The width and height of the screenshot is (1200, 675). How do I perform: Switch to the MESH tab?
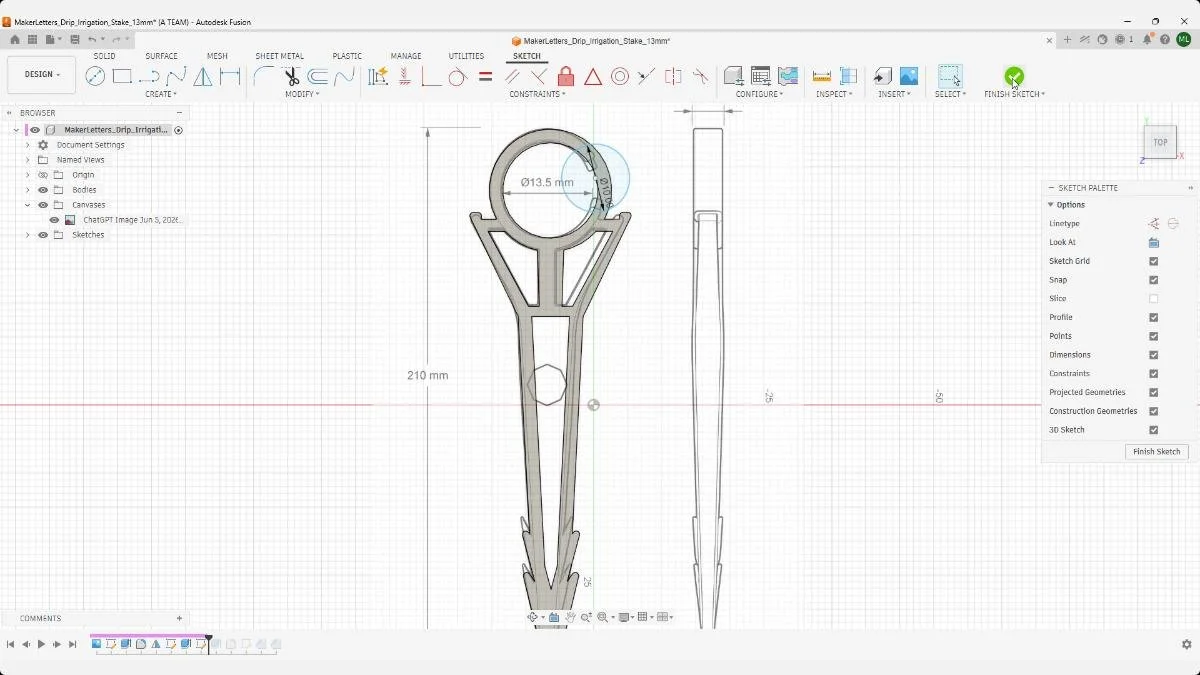pyautogui.click(x=217, y=56)
